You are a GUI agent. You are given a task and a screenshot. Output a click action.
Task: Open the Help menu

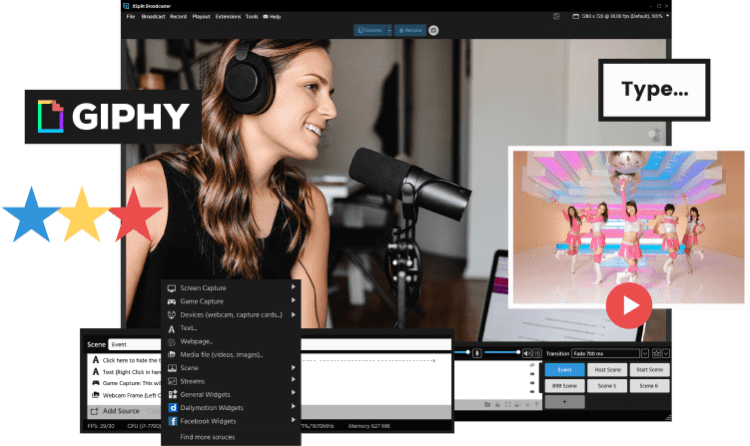pos(272,16)
